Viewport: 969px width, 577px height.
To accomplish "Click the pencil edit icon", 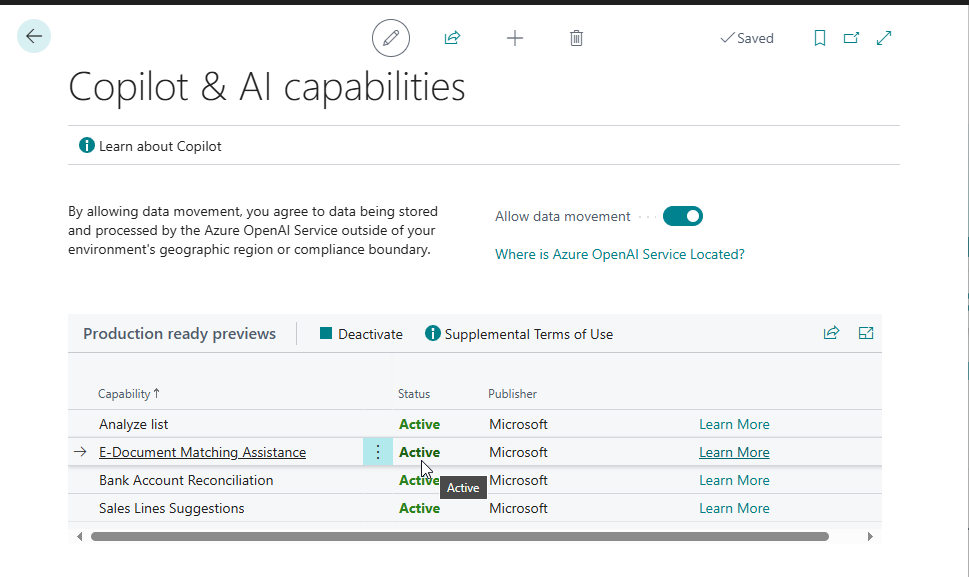I will click(391, 38).
